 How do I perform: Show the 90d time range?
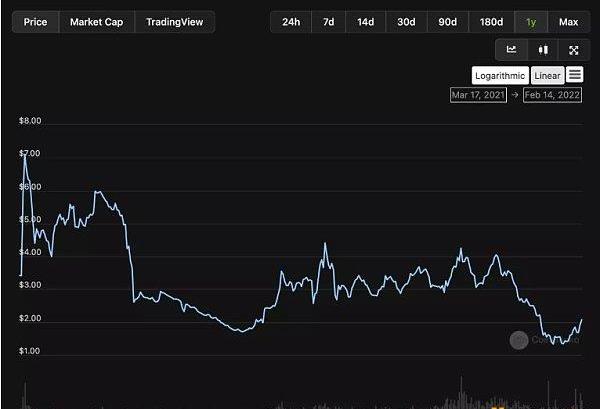point(446,22)
